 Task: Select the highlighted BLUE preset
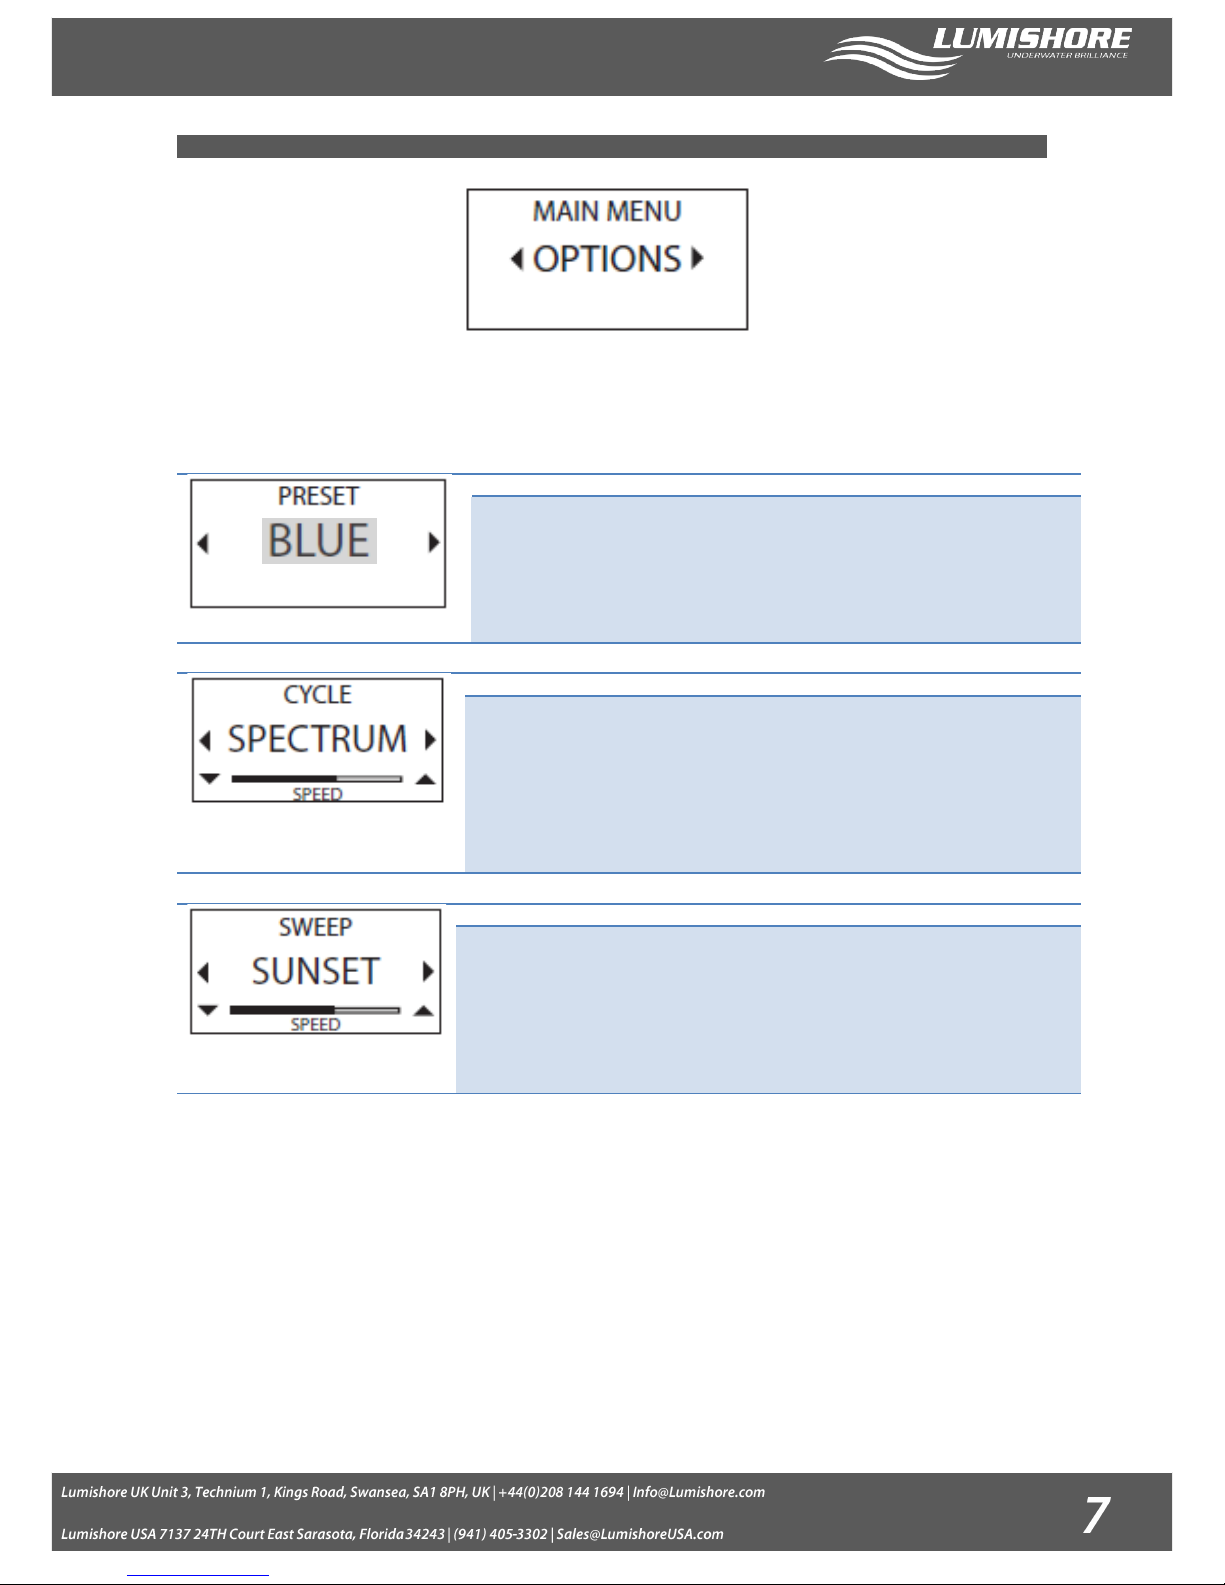pos(319,541)
